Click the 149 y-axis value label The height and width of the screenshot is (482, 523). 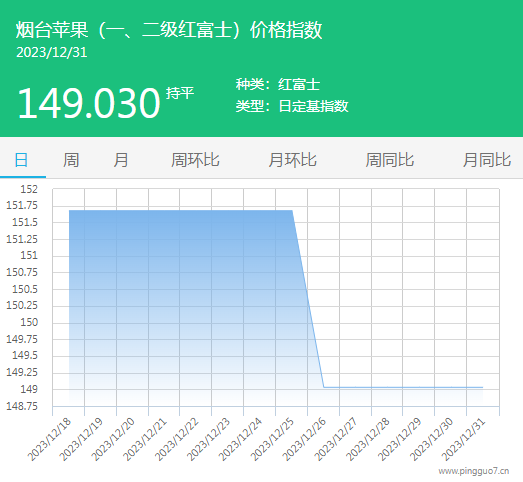(29, 389)
